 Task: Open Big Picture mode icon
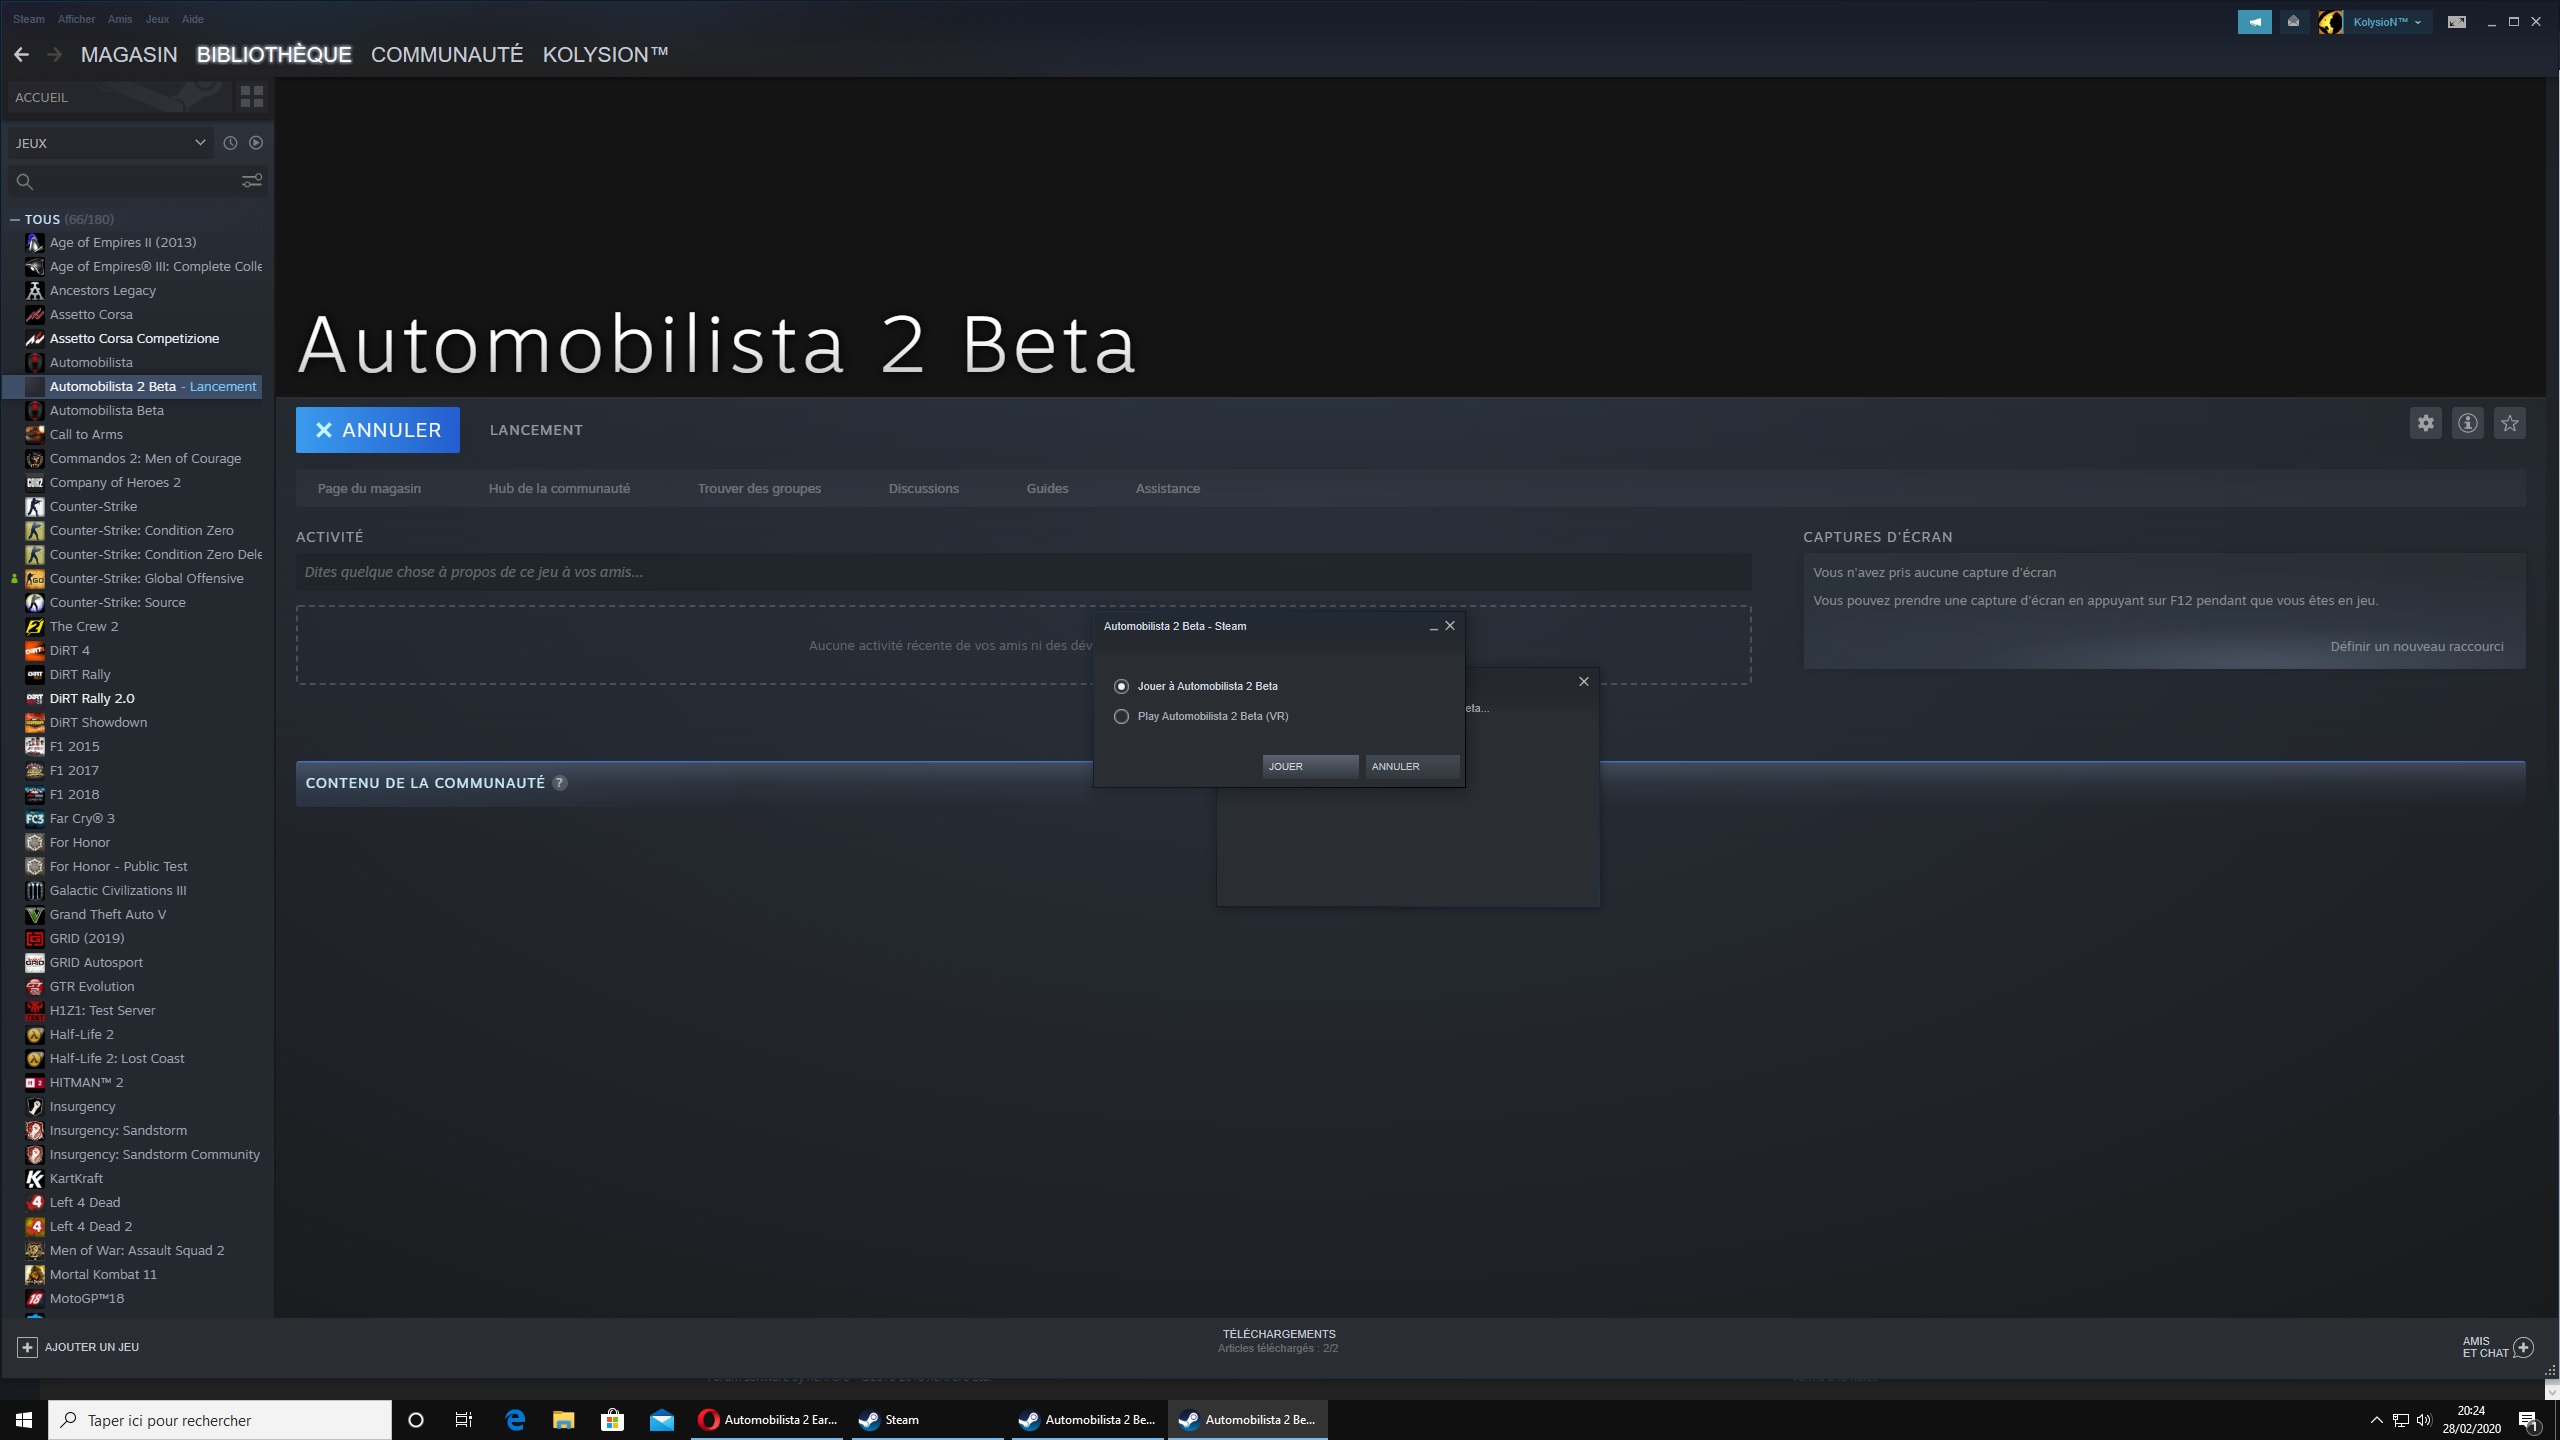pyautogui.click(x=2457, y=21)
